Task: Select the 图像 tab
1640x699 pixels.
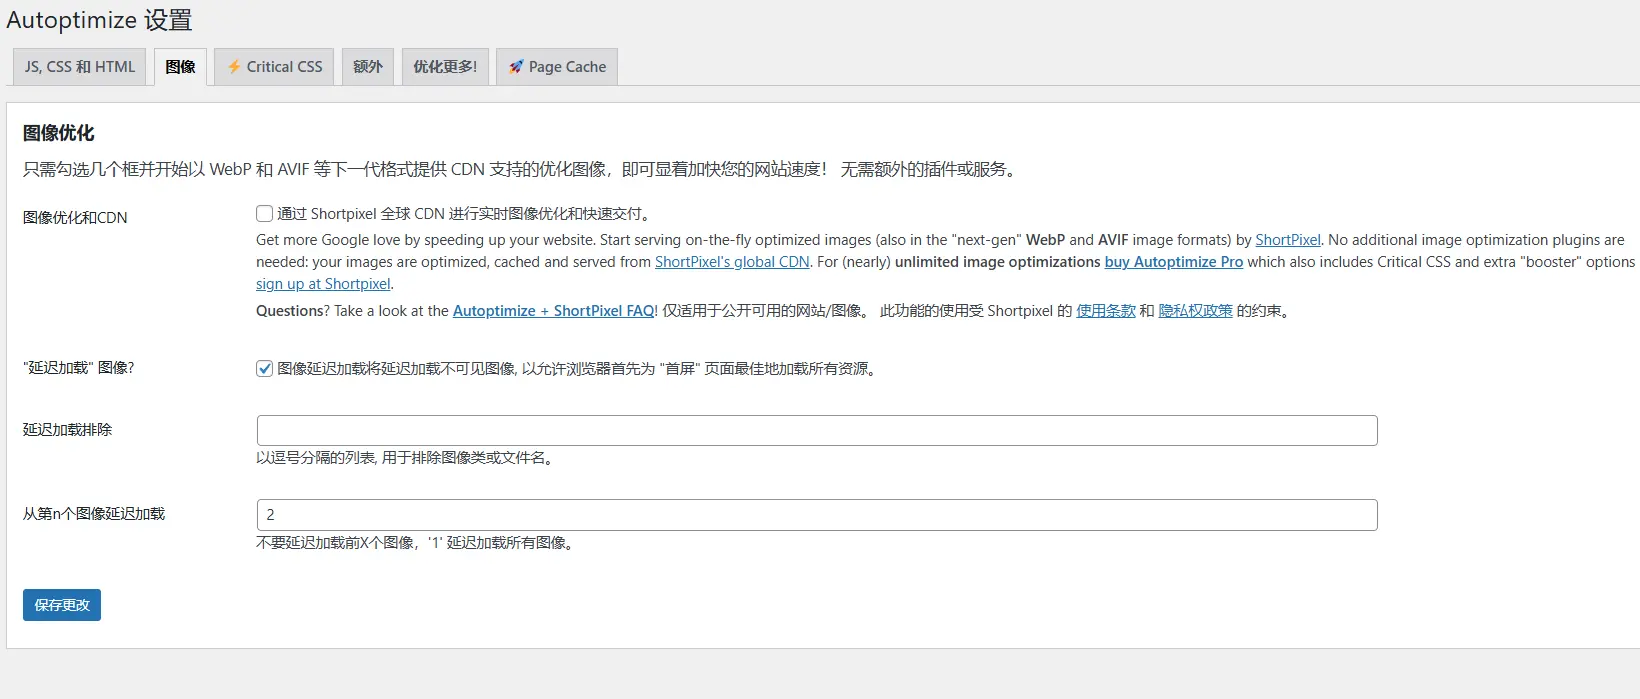Action: pyautogui.click(x=180, y=67)
